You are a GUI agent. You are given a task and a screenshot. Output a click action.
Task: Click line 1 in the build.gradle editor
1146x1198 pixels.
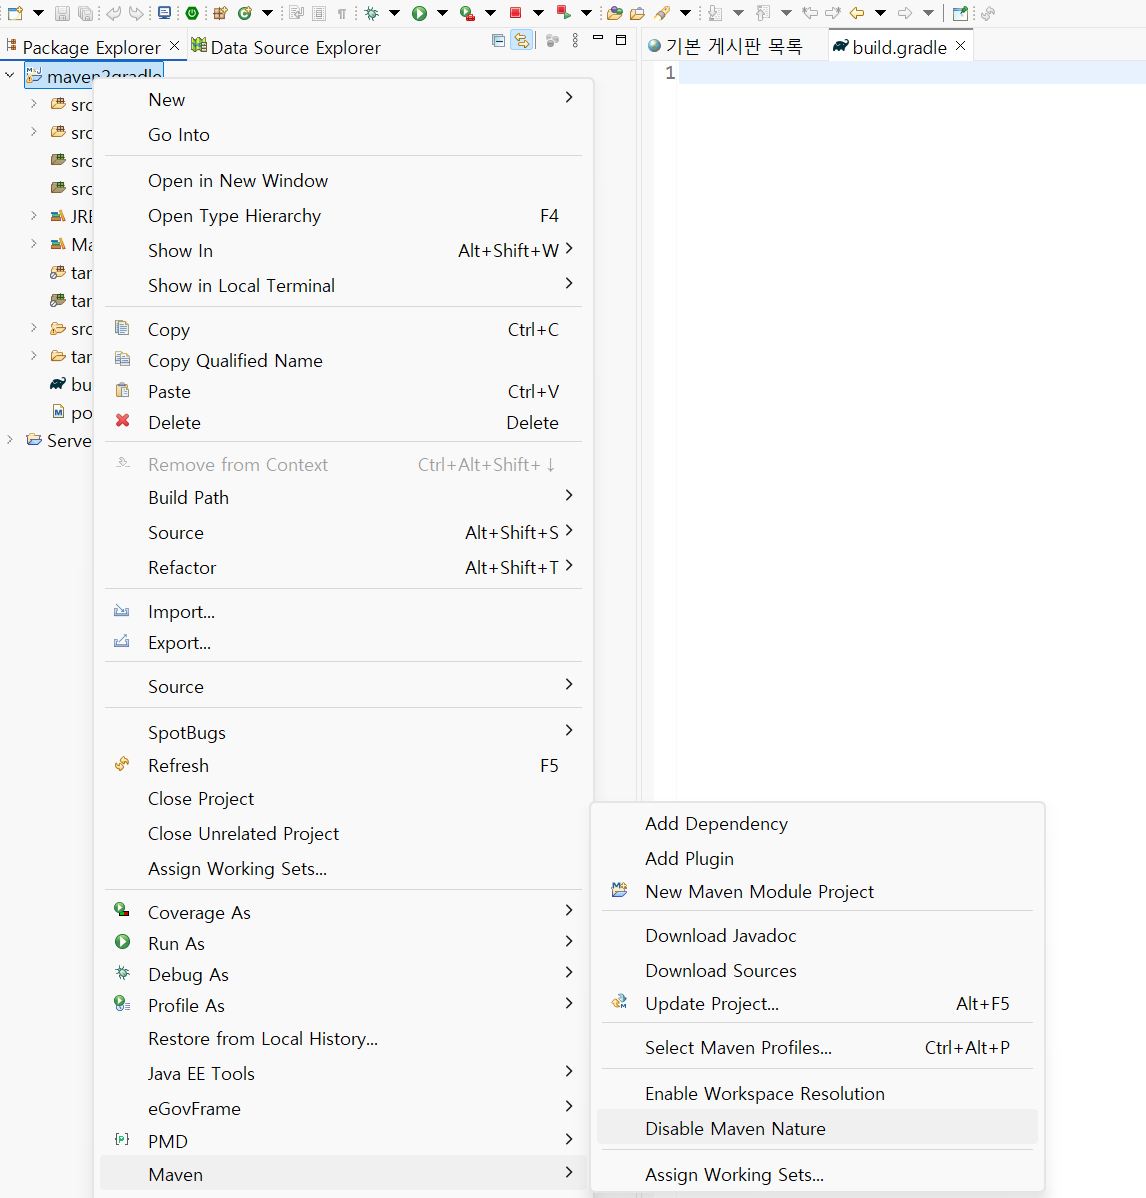tap(900, 73)
